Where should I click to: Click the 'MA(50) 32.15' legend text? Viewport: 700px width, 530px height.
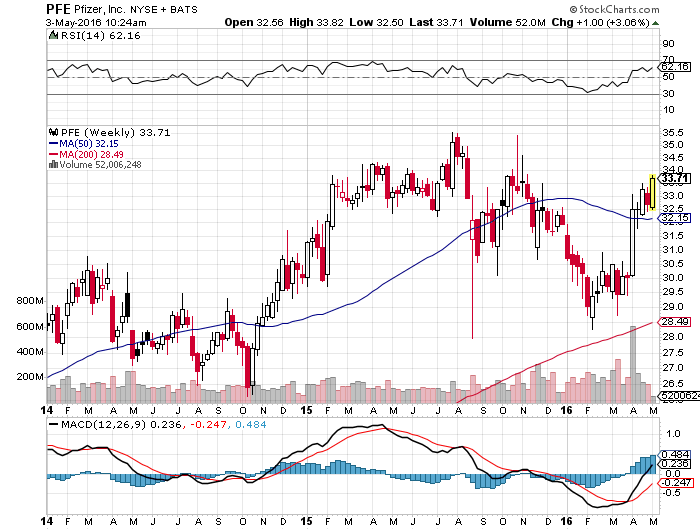point(89,143)
